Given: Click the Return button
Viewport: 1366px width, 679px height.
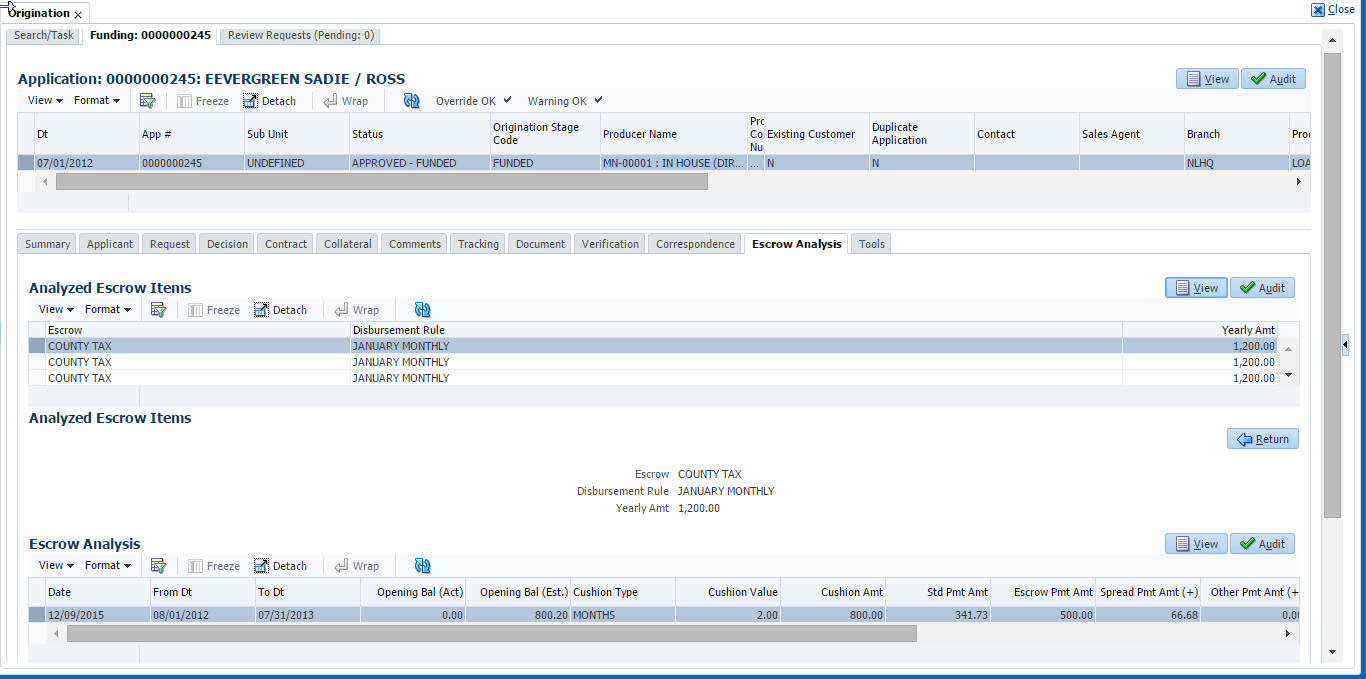Looking at the screenshot, I should point(1263,439).
